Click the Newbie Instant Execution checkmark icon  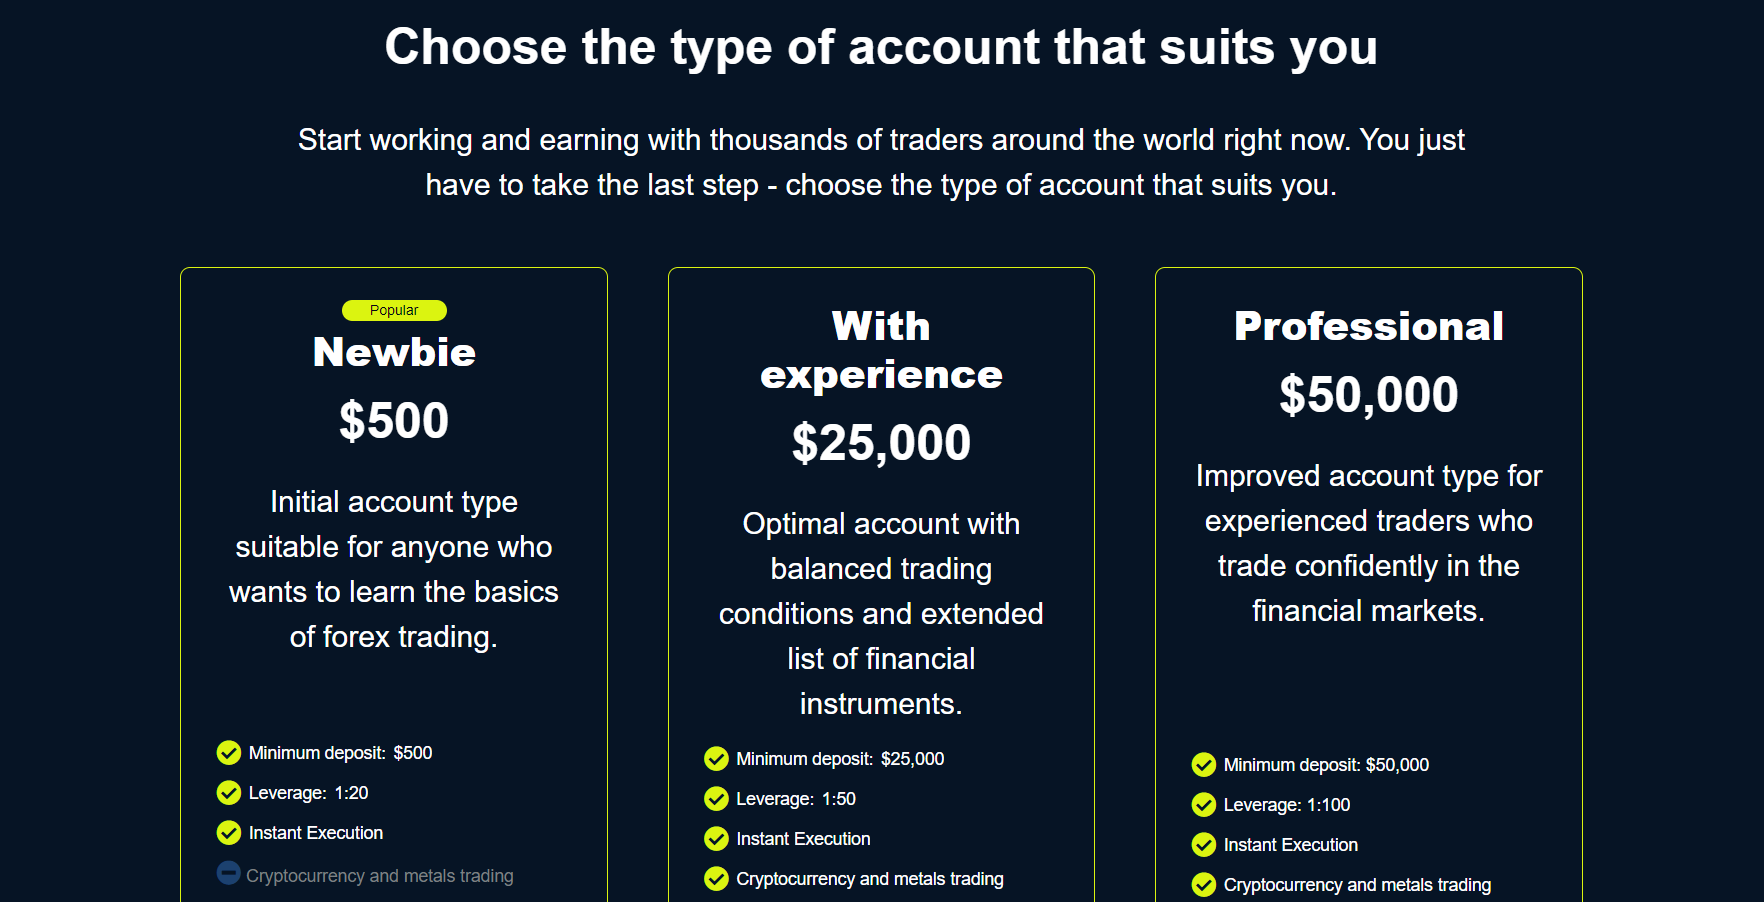pos(229,832)
